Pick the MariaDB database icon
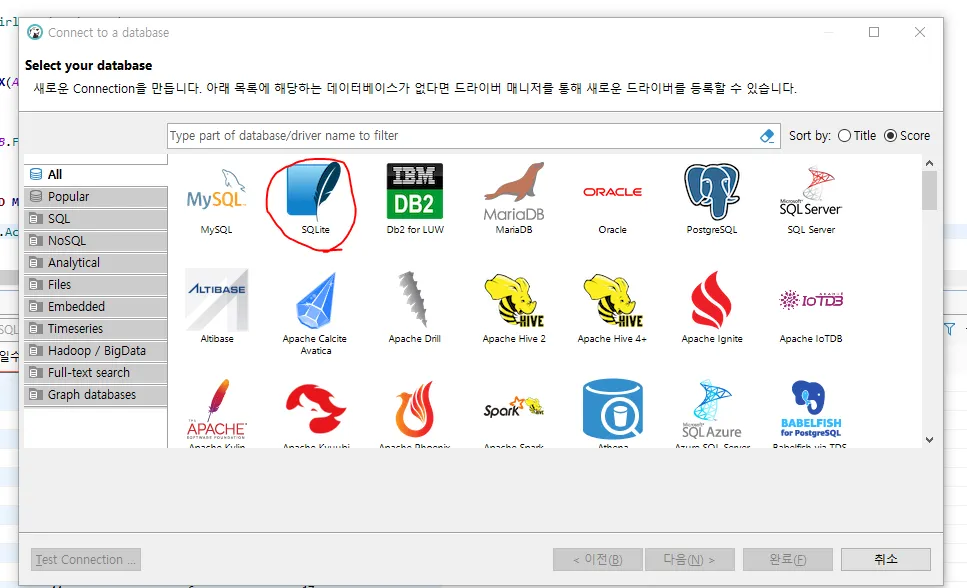 coord(514,191)
